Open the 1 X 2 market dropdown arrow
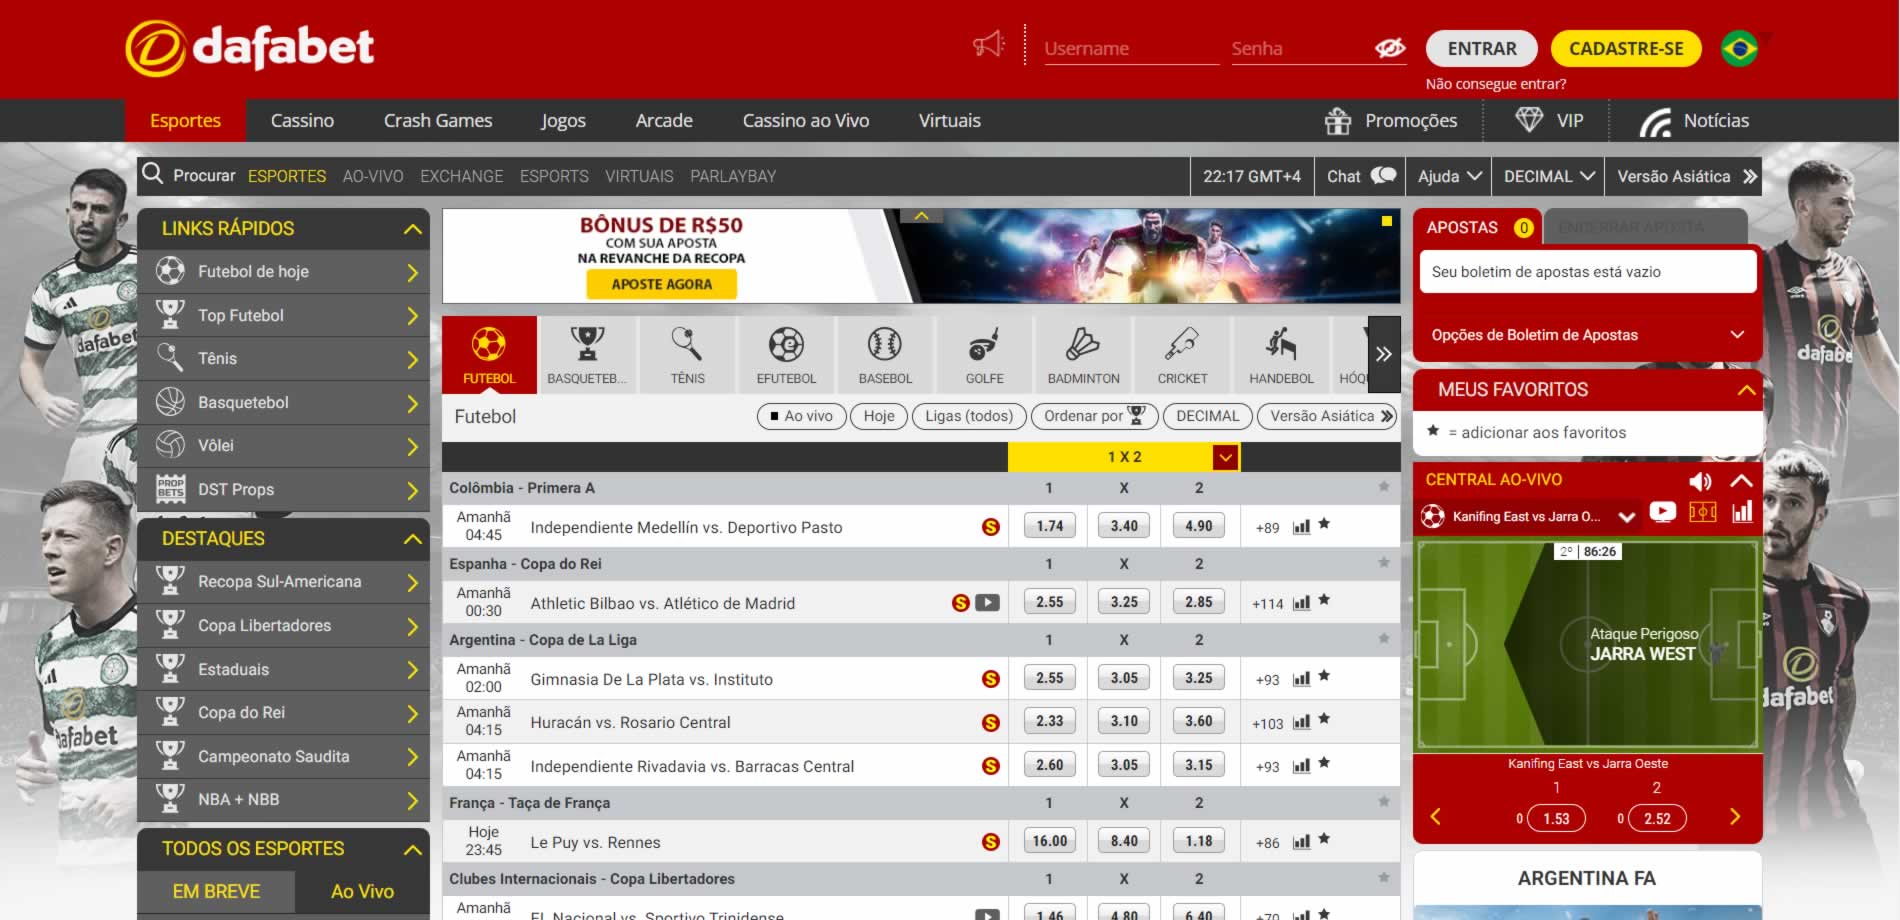1900x920 pixels. coord(1226,457)
